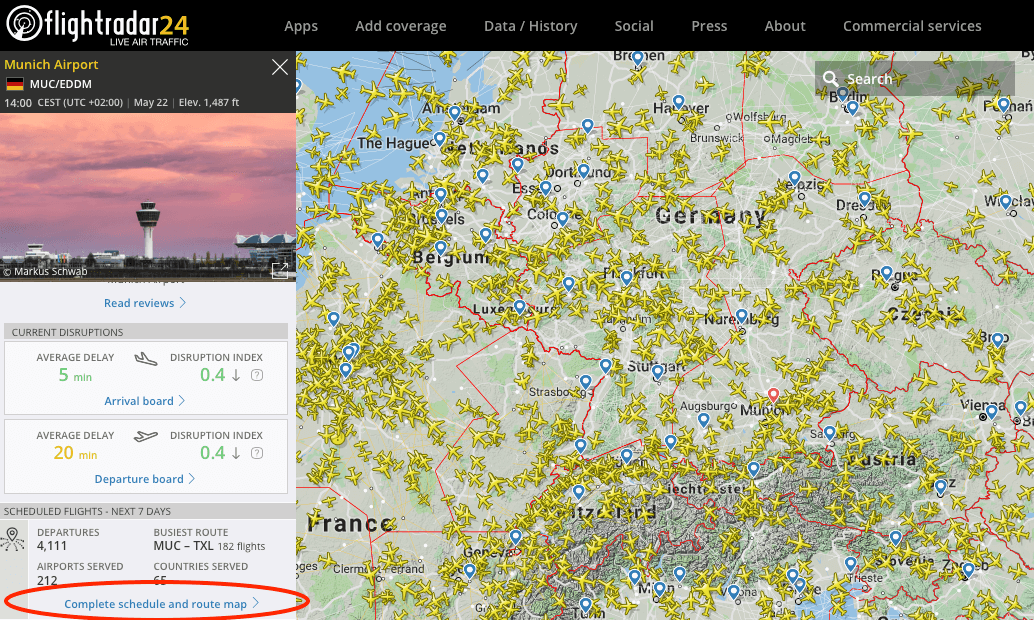Click the Munich Airport title

[x=51, y=65]
